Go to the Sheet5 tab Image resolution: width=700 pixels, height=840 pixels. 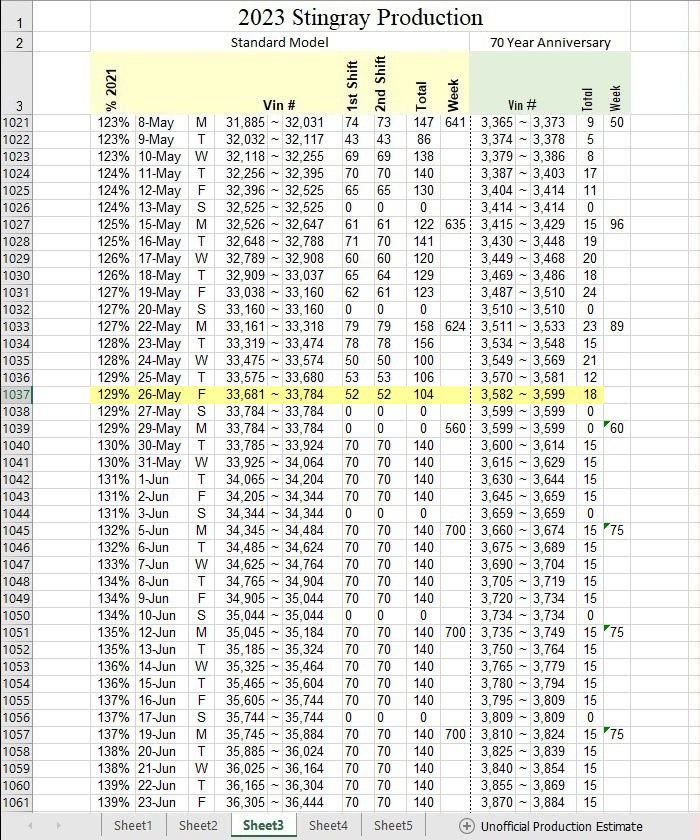(x=393, y=826)
